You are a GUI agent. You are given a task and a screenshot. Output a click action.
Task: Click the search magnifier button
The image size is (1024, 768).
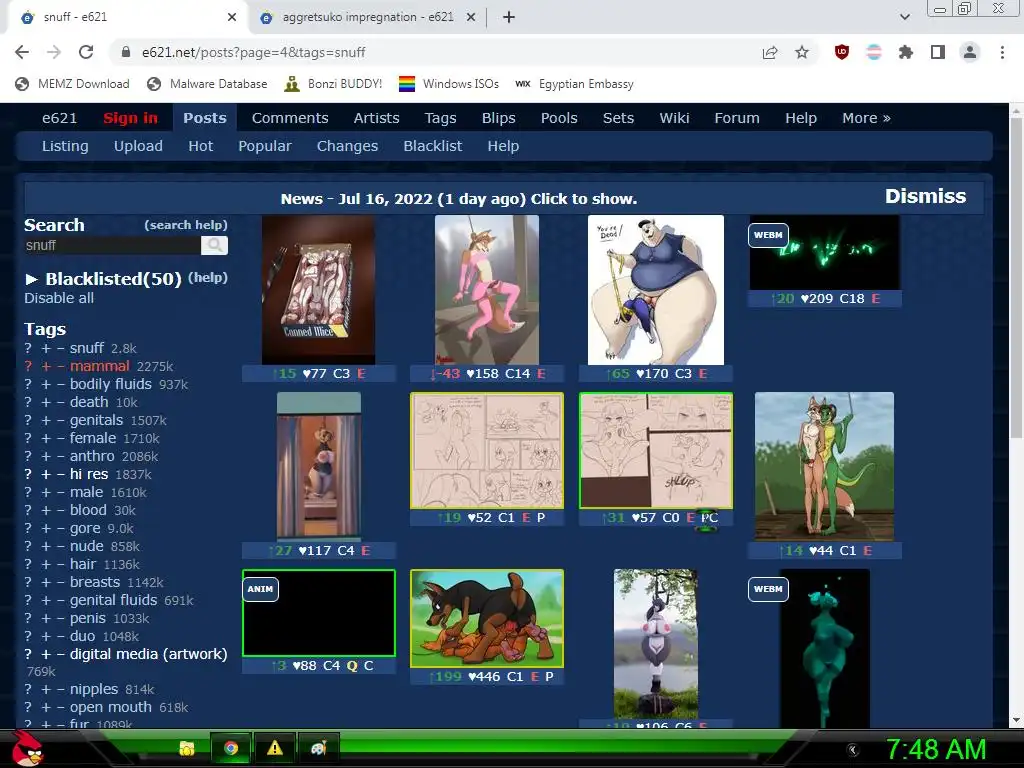point(214,246)
